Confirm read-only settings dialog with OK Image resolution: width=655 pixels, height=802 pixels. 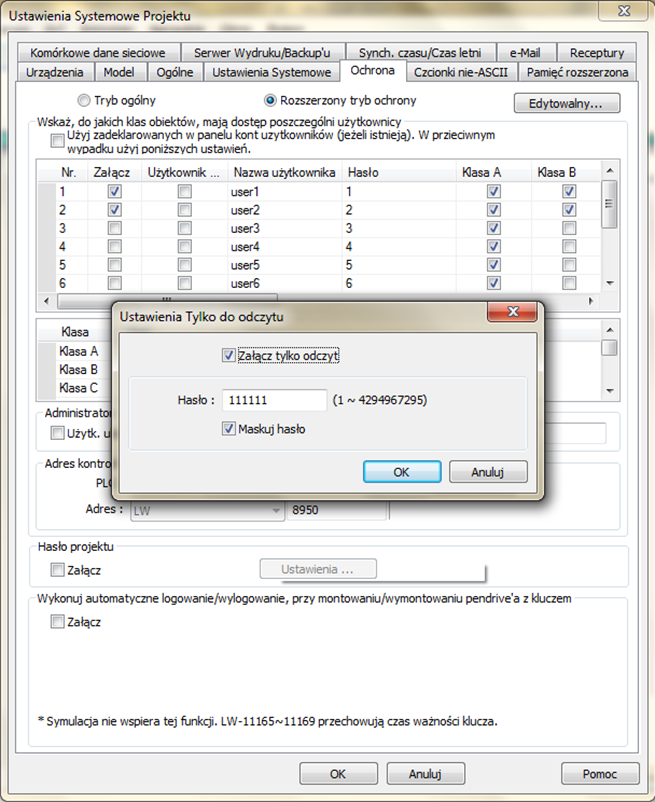click(402, 472)
